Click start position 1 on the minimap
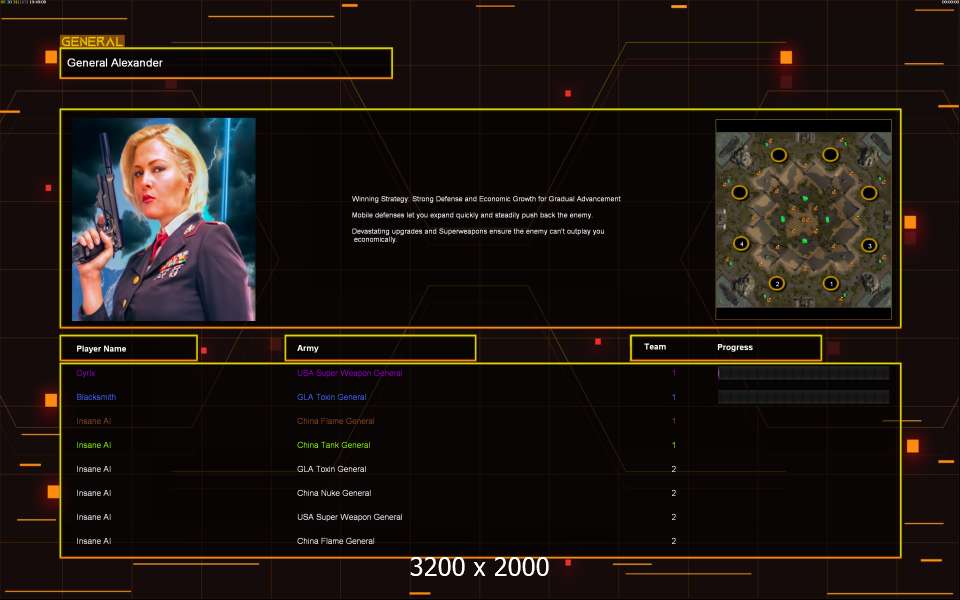 [x=830, y=283]
